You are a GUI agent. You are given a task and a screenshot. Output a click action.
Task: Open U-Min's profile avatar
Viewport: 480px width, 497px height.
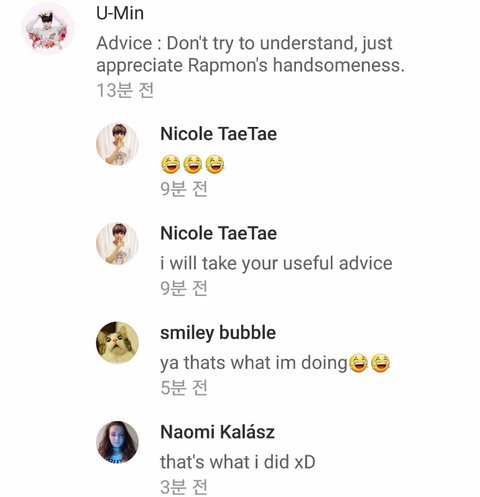(x=48, y=28)
